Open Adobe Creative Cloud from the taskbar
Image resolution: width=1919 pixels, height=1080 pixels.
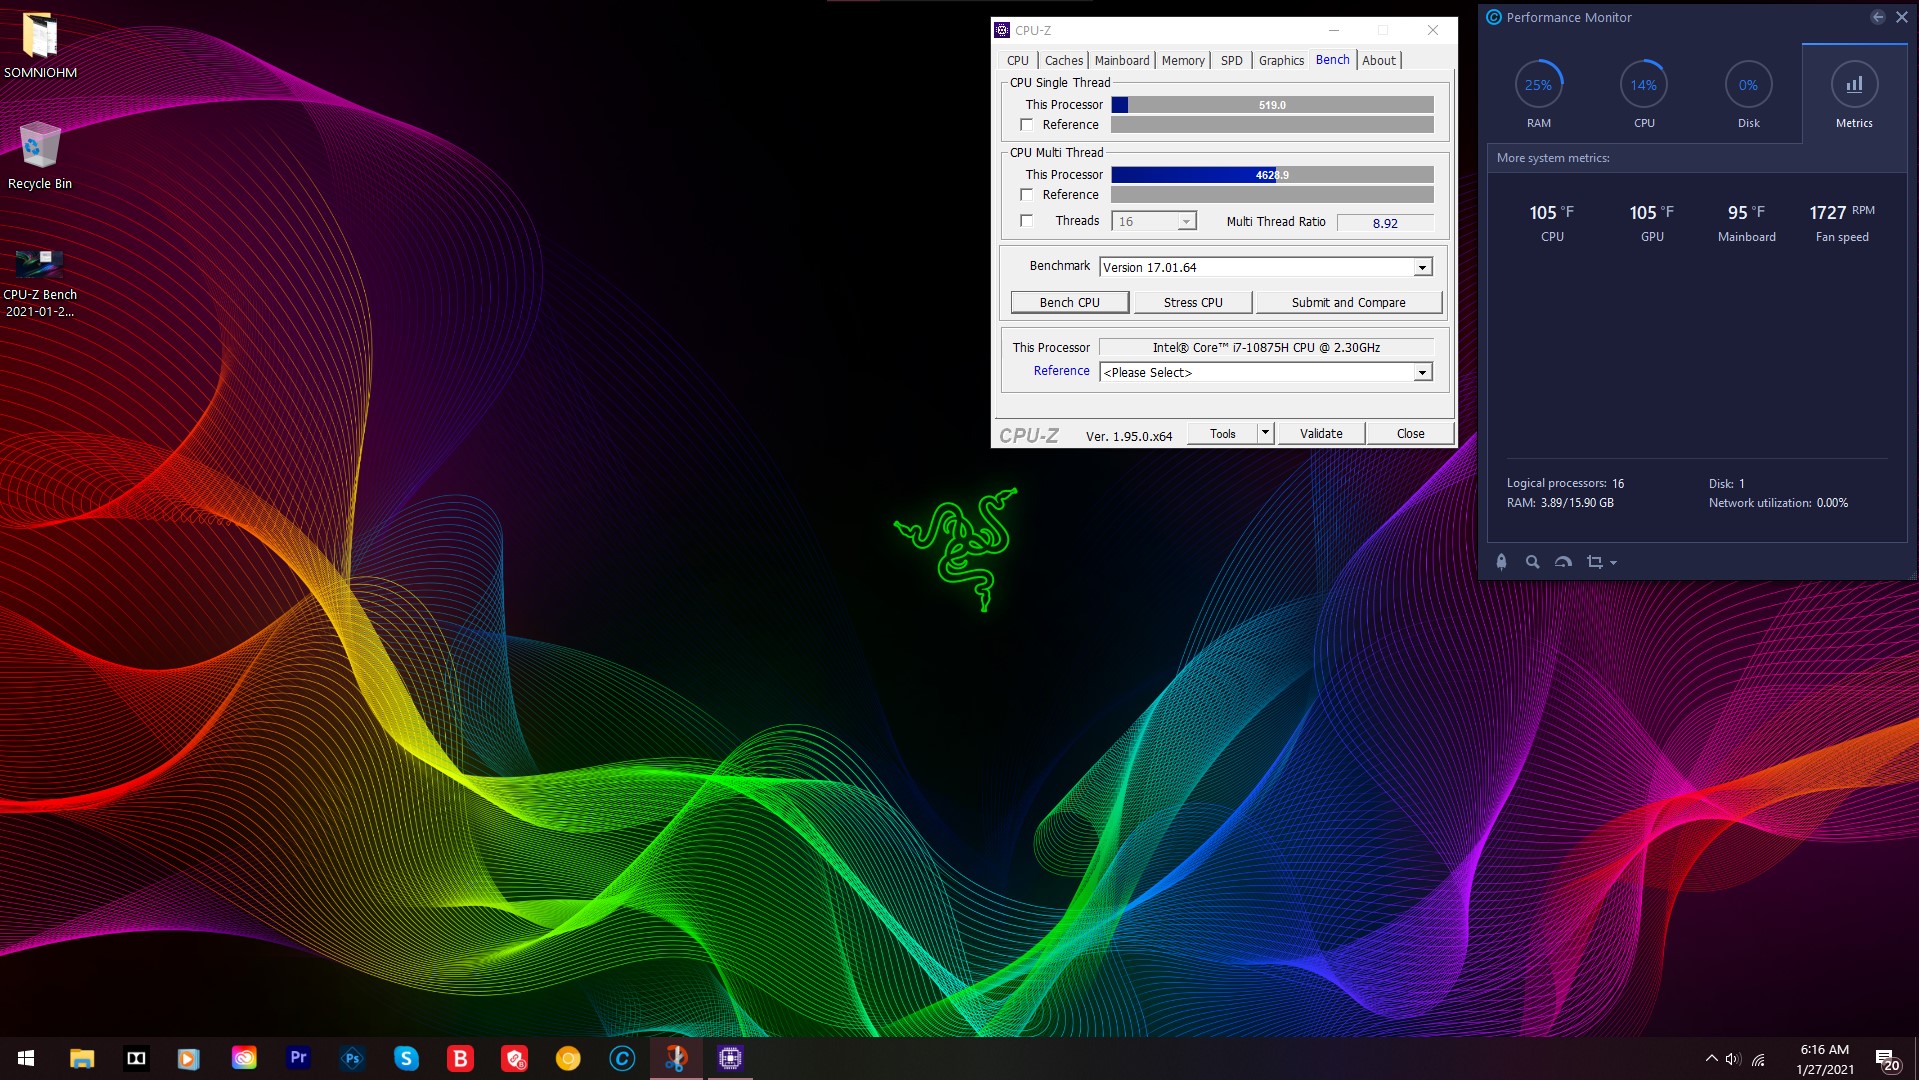244,1058
